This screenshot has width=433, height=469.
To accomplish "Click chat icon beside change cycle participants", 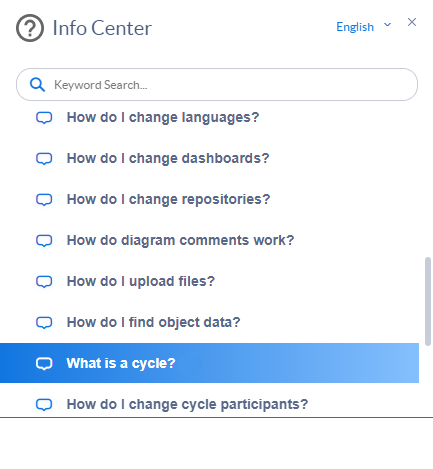I will (x=44, y=405).
